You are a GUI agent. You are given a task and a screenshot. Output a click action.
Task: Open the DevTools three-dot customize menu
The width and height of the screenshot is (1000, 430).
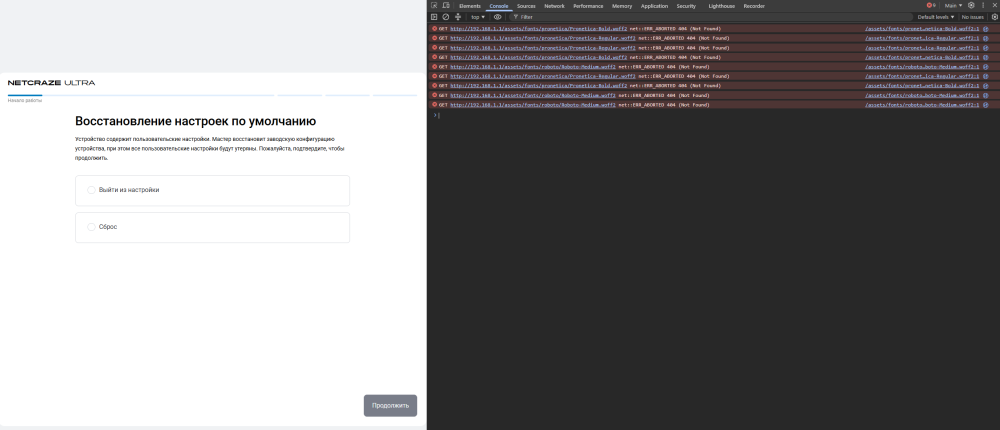pyautogui.click(x=983, y=6)
